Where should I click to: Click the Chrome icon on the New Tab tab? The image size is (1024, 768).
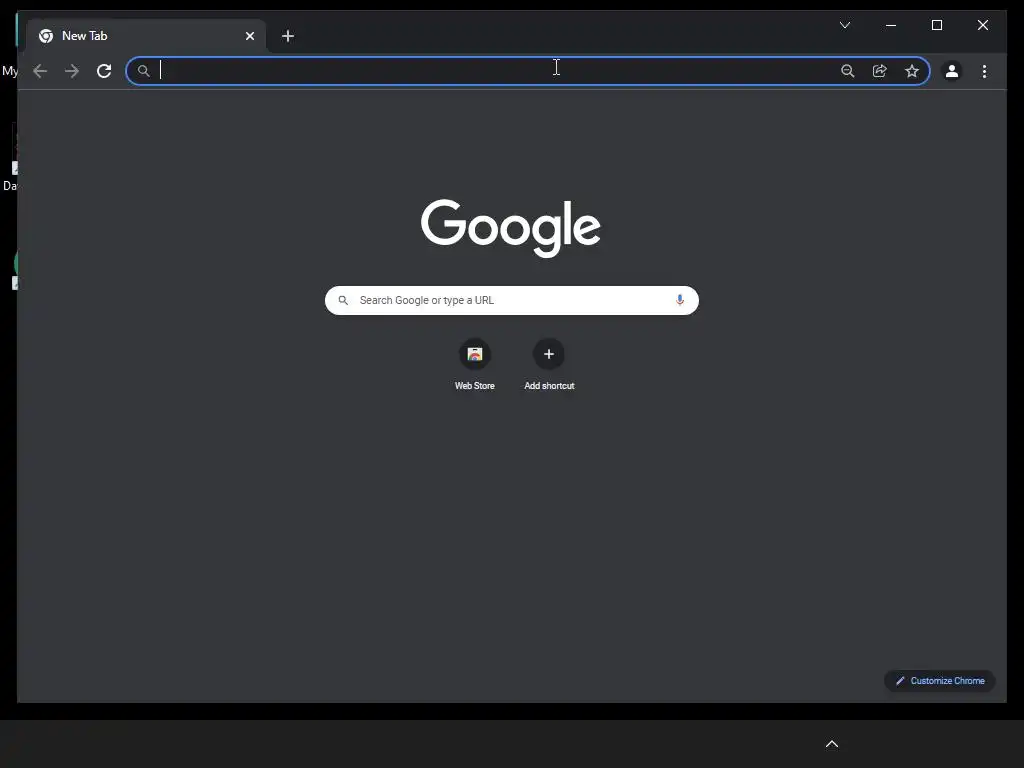click(46, 36)
